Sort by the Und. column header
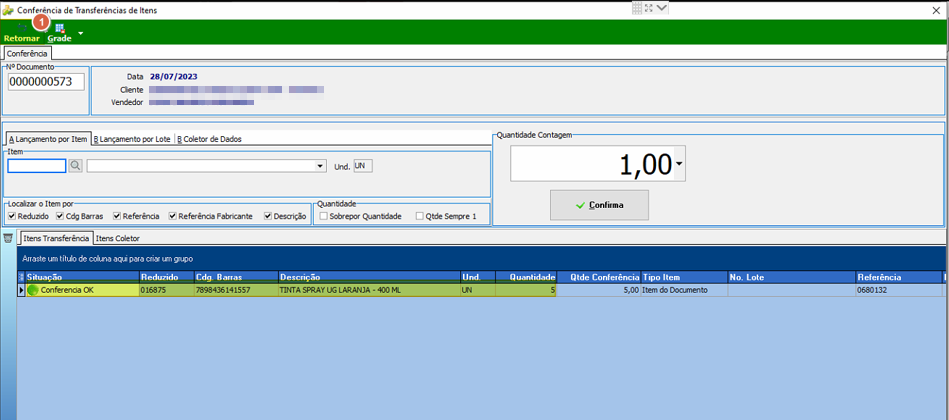This screenshot has height=420, width=949. (478, 277)
